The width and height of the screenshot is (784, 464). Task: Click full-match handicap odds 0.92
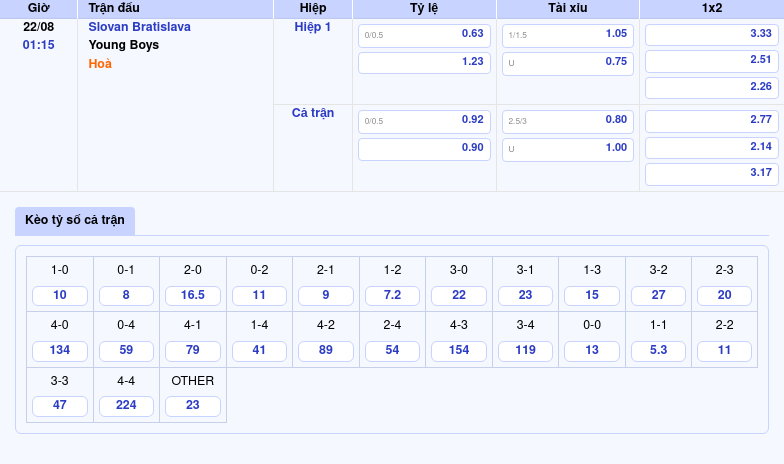(424, 121)
